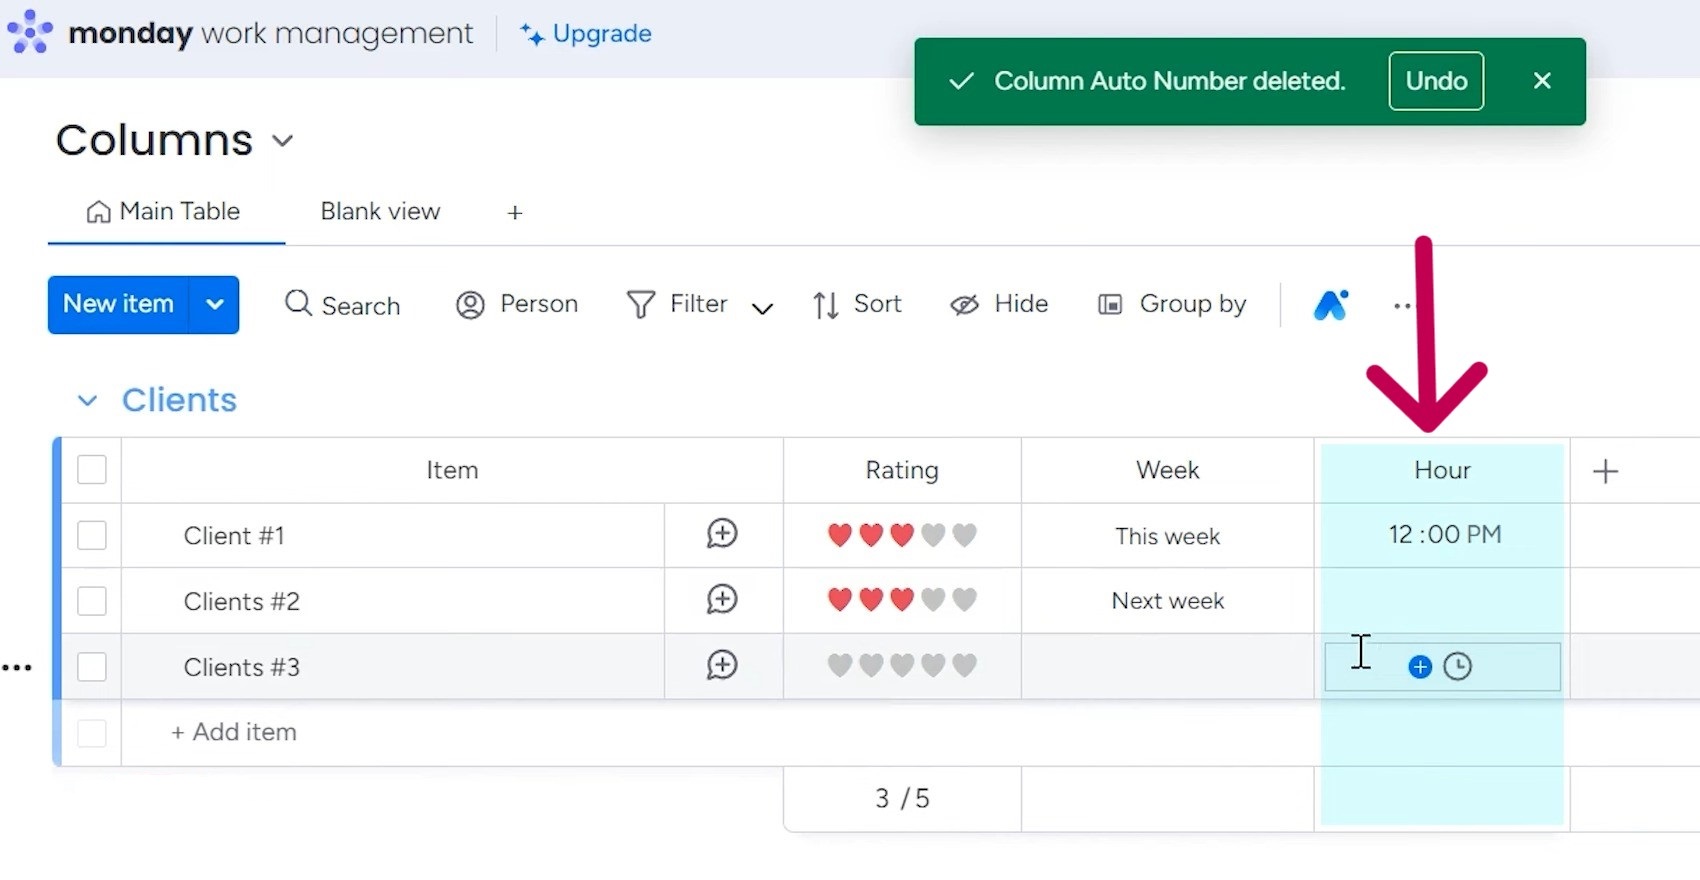Click the monday work management logo
This screenshot has width=1700, height=880.
click(x=240, y=33)
